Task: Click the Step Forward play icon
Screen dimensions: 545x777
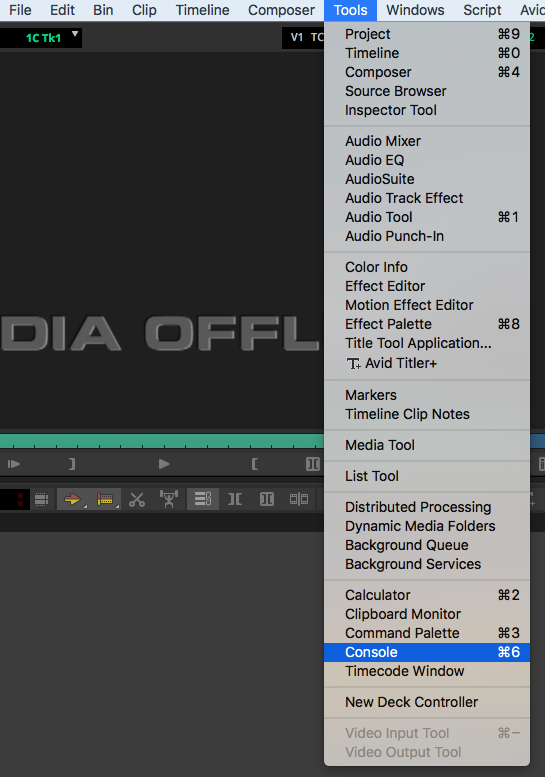Action: tap(14, 464)
